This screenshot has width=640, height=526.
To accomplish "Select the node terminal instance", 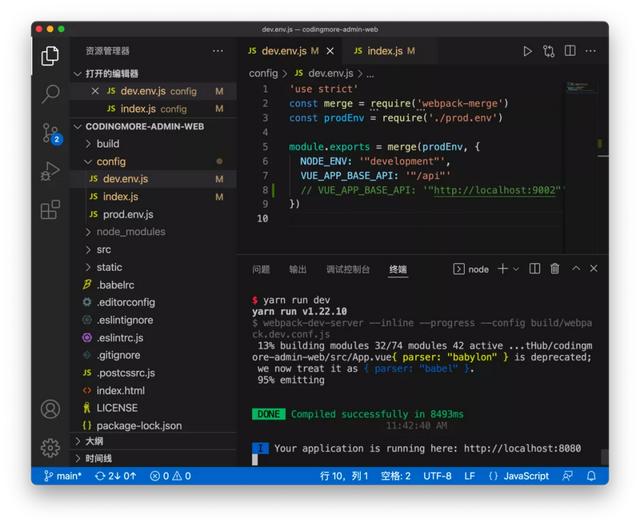I will coord(471,269).
